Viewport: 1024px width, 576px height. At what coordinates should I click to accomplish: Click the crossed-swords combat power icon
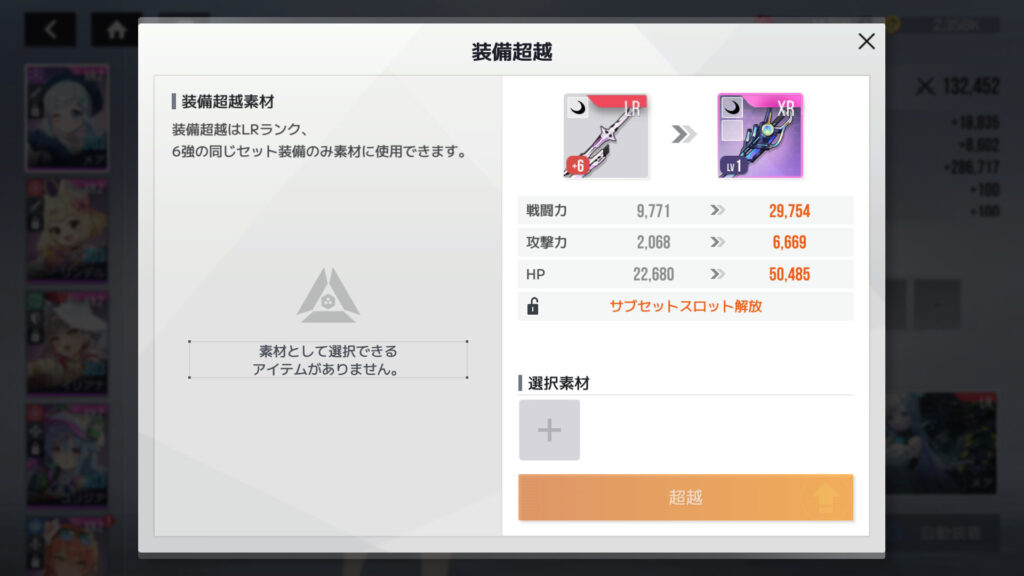click(x=925, y=86)
